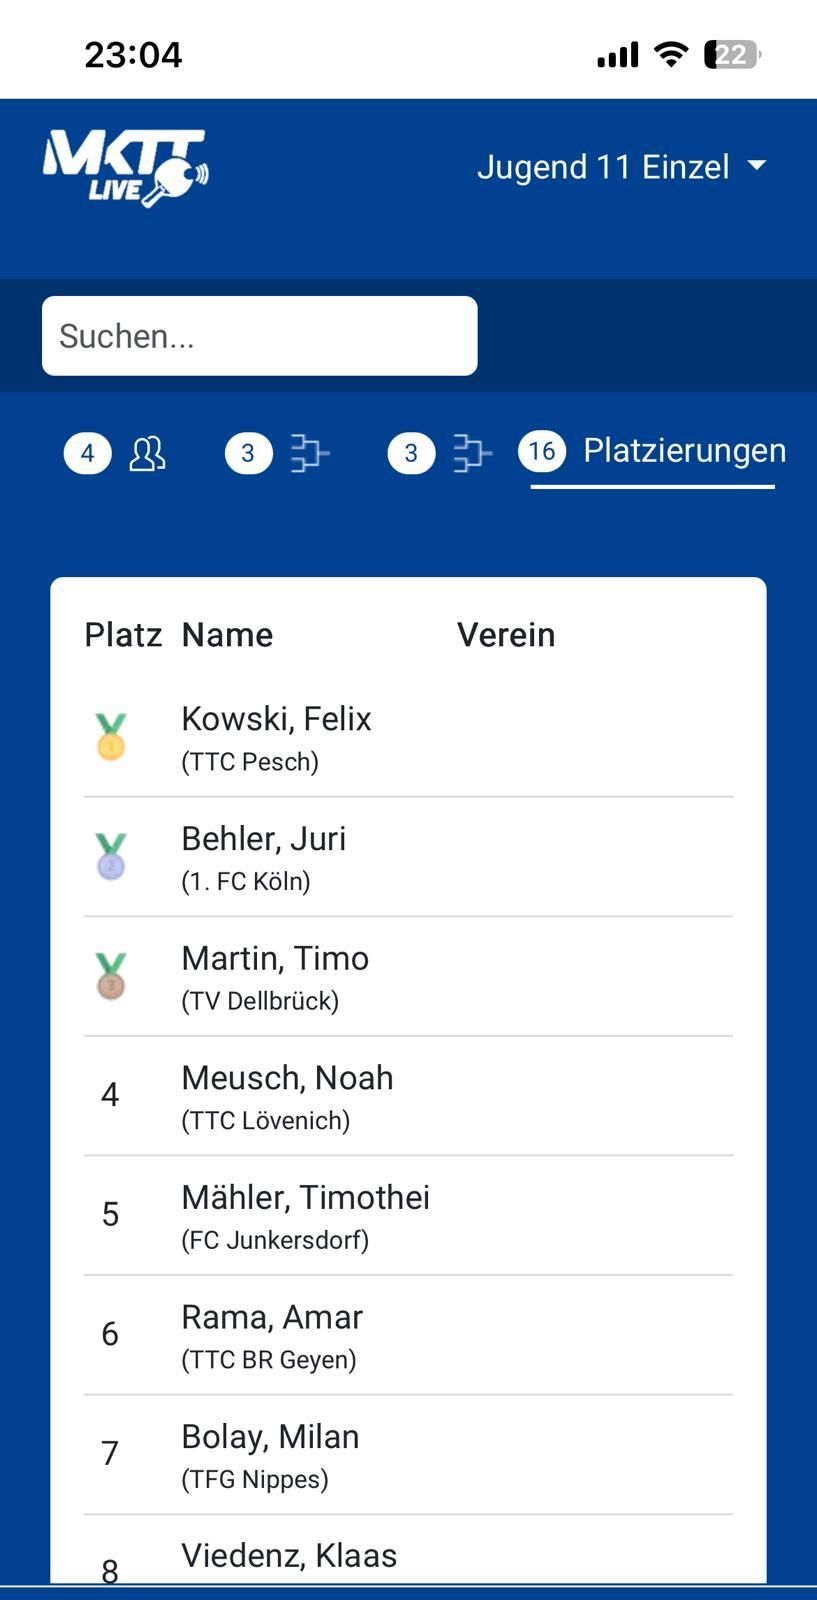Tap the Wi-Fi status icon
The width and height of the screenshot is (817, 1600).
click(x=671, y=54)
